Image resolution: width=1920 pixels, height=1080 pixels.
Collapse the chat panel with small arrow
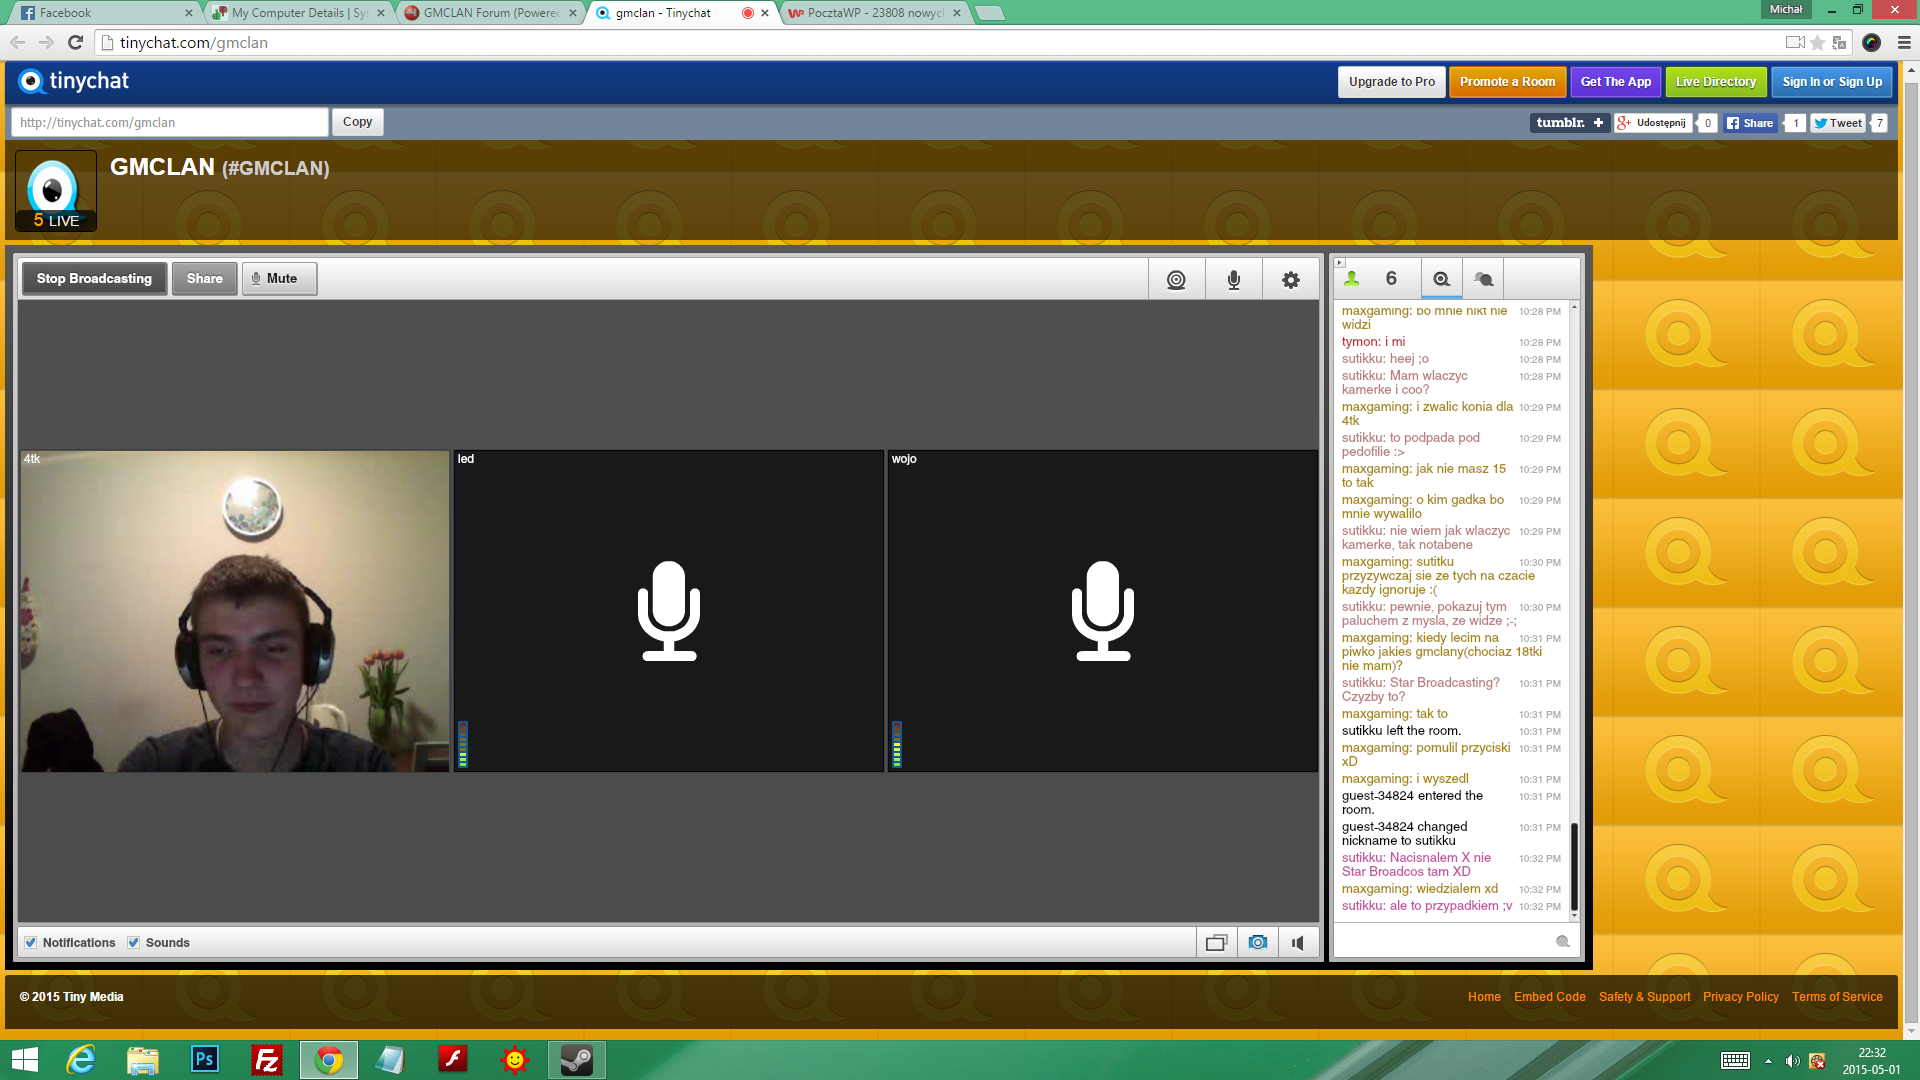(x=1339, y=262)
